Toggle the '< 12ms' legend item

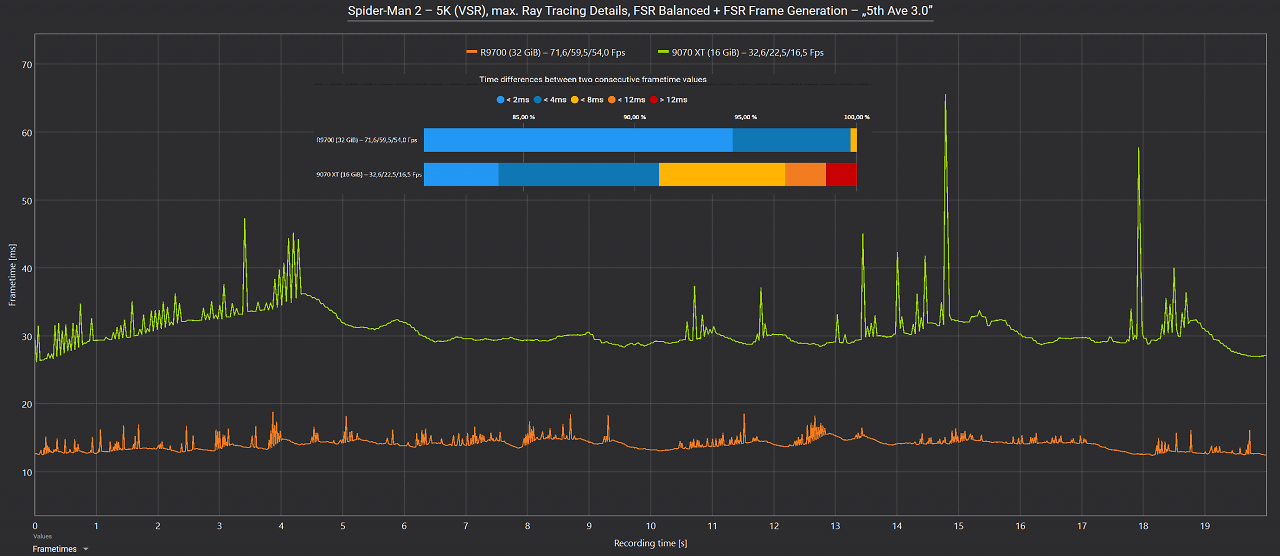click(x=626, y=100)
